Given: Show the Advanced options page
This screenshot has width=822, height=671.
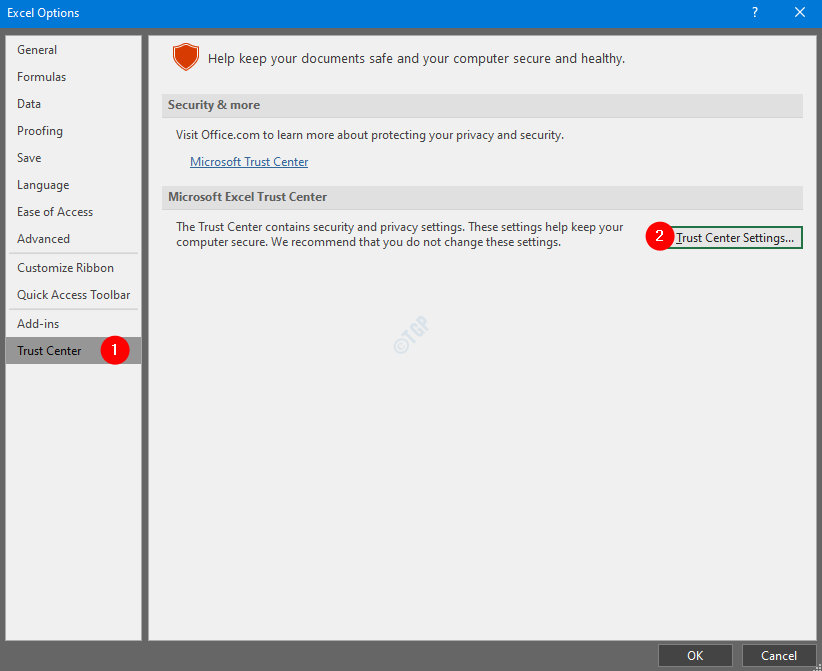Looking at the screenshot, I should [x=43, y=239].
